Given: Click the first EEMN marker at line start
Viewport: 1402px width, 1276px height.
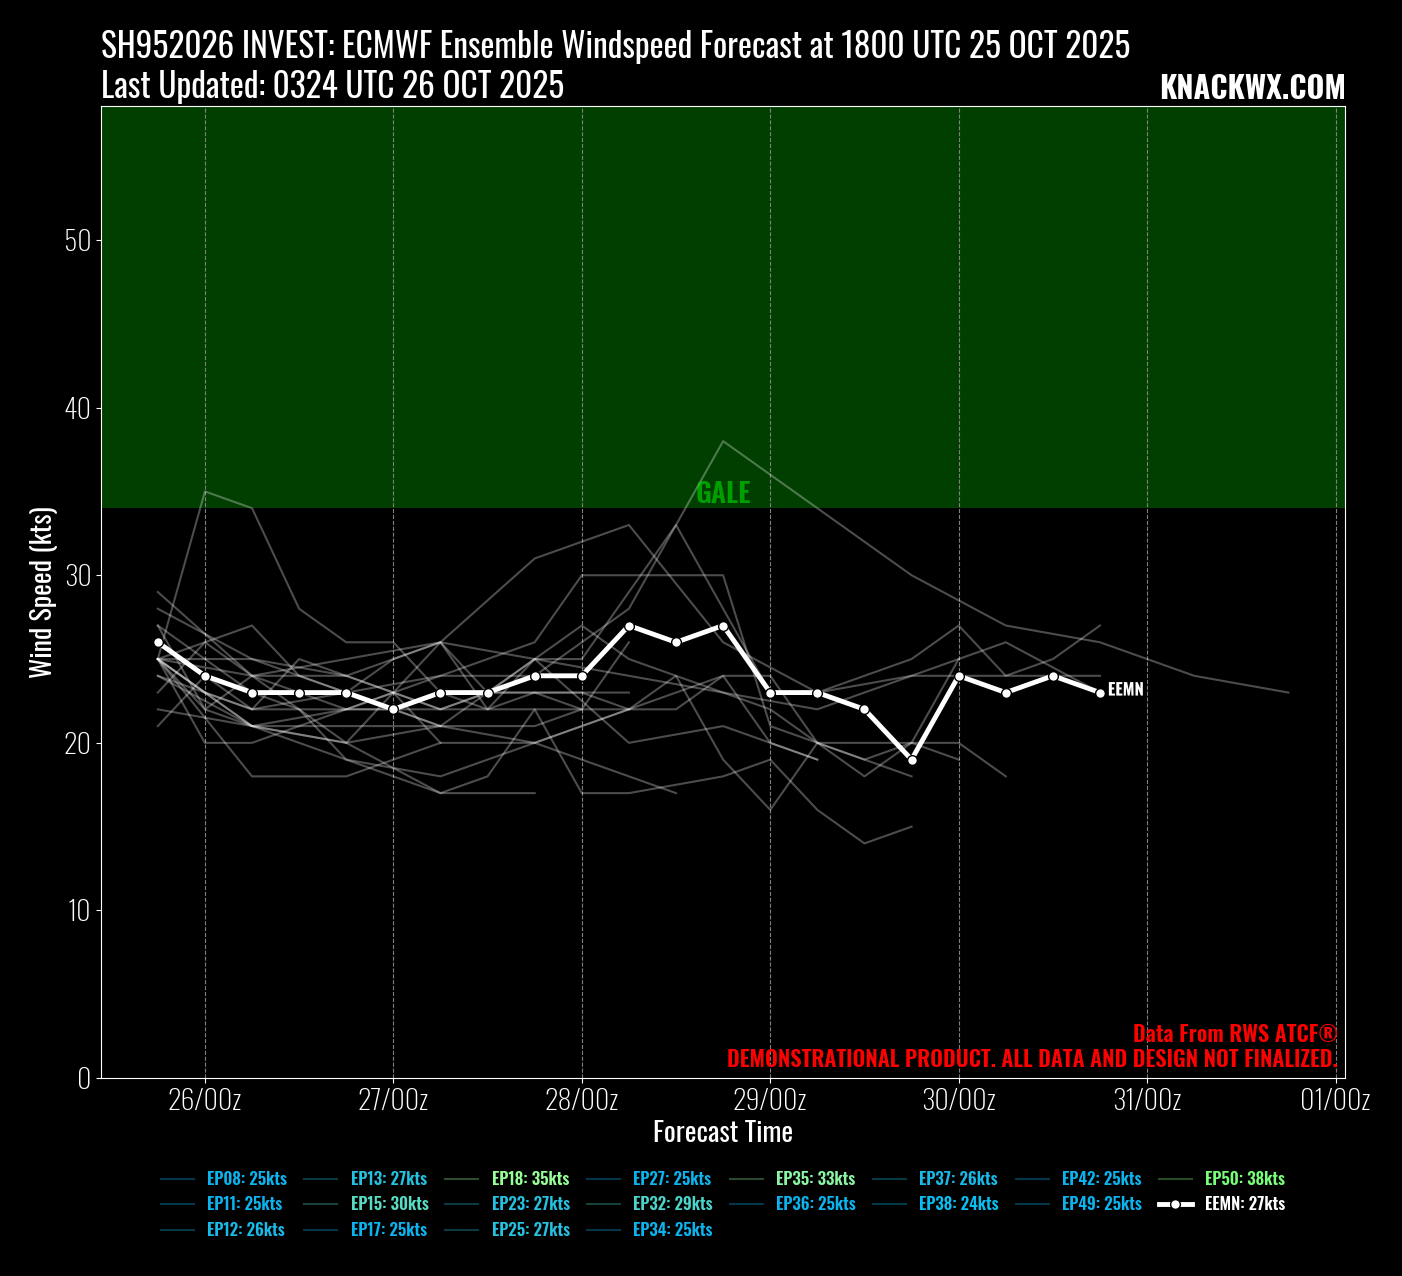Looking at the screenshot, I should (158, 643).
